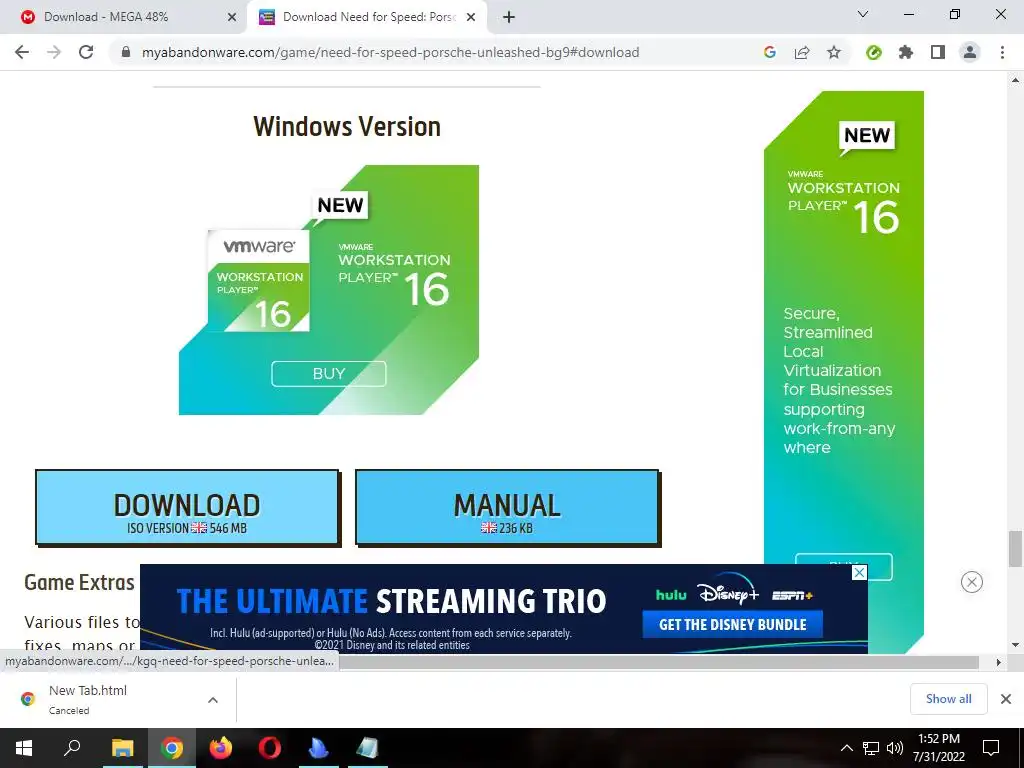Click the browser forward arrow
The image size is (1024, 768).
click(x=54, y=52)
